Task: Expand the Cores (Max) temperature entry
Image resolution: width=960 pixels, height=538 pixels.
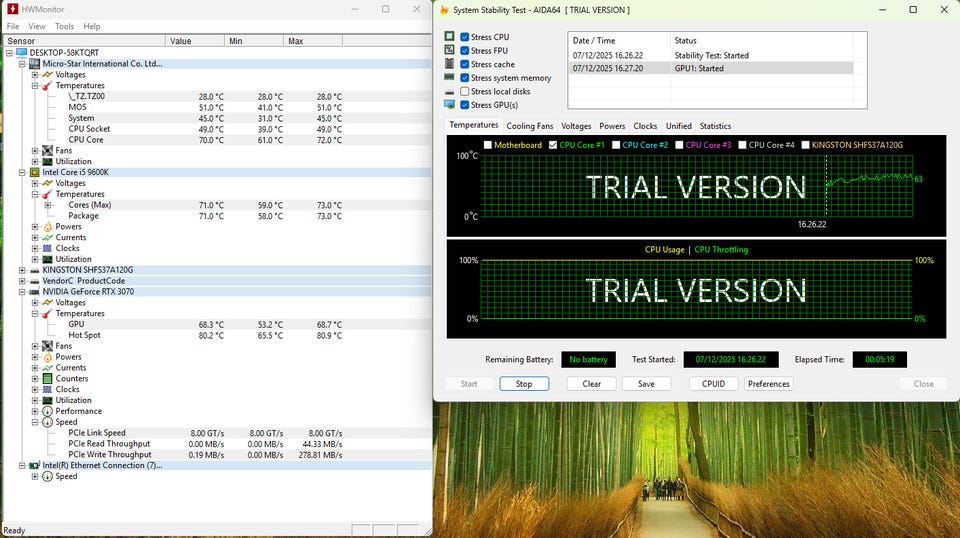Action: tap(47, 205)
